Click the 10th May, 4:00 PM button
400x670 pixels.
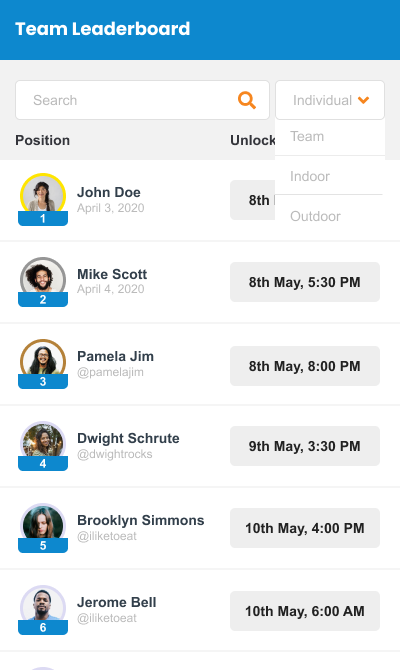click(305, 528)
